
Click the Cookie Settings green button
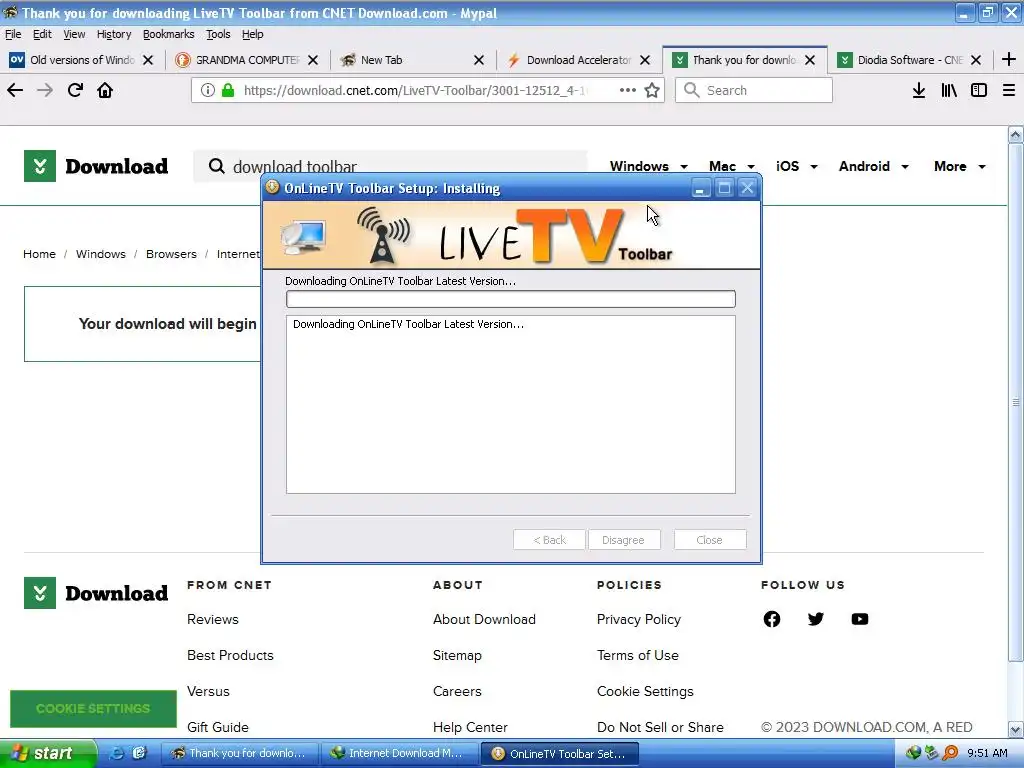[93, 709]
